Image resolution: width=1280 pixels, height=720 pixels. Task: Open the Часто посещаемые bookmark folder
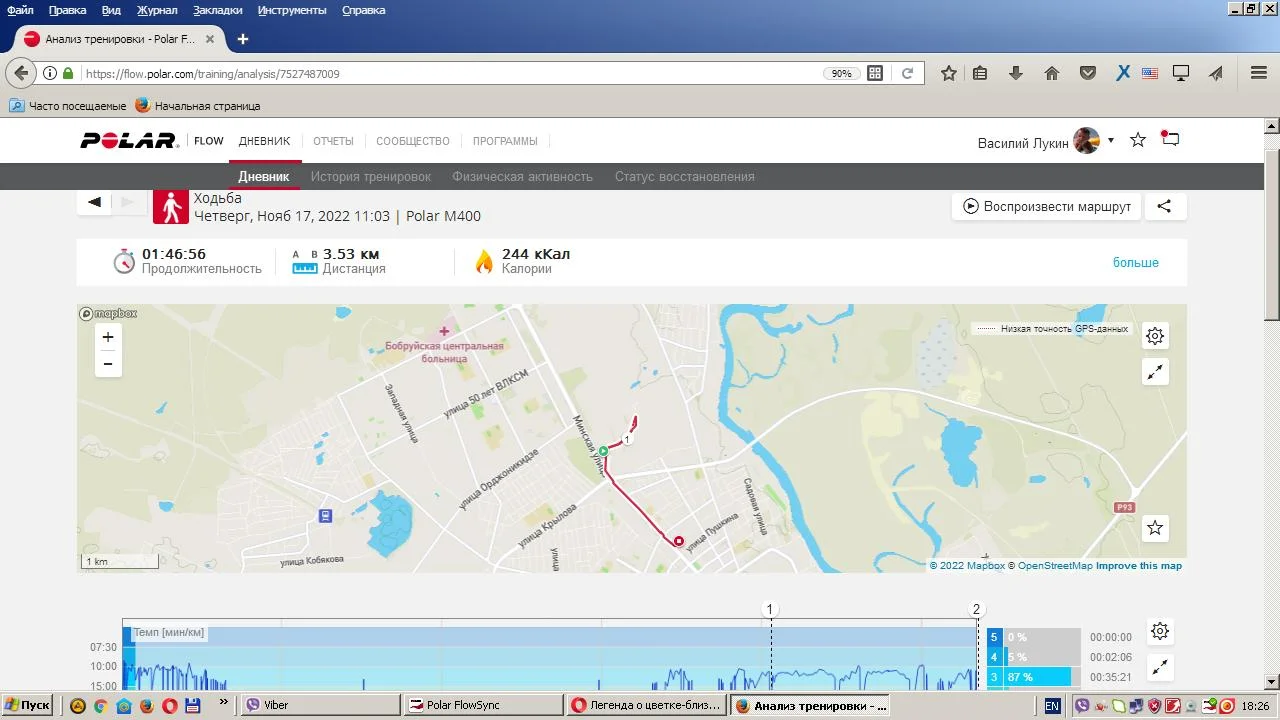(x=68, y=105)
